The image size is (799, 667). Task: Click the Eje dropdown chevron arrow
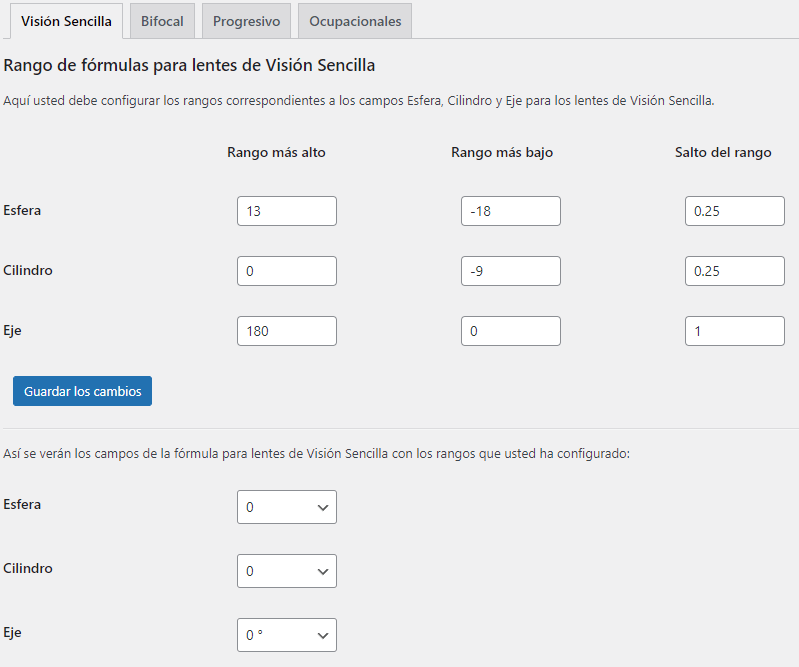click(x=322, y=635)
